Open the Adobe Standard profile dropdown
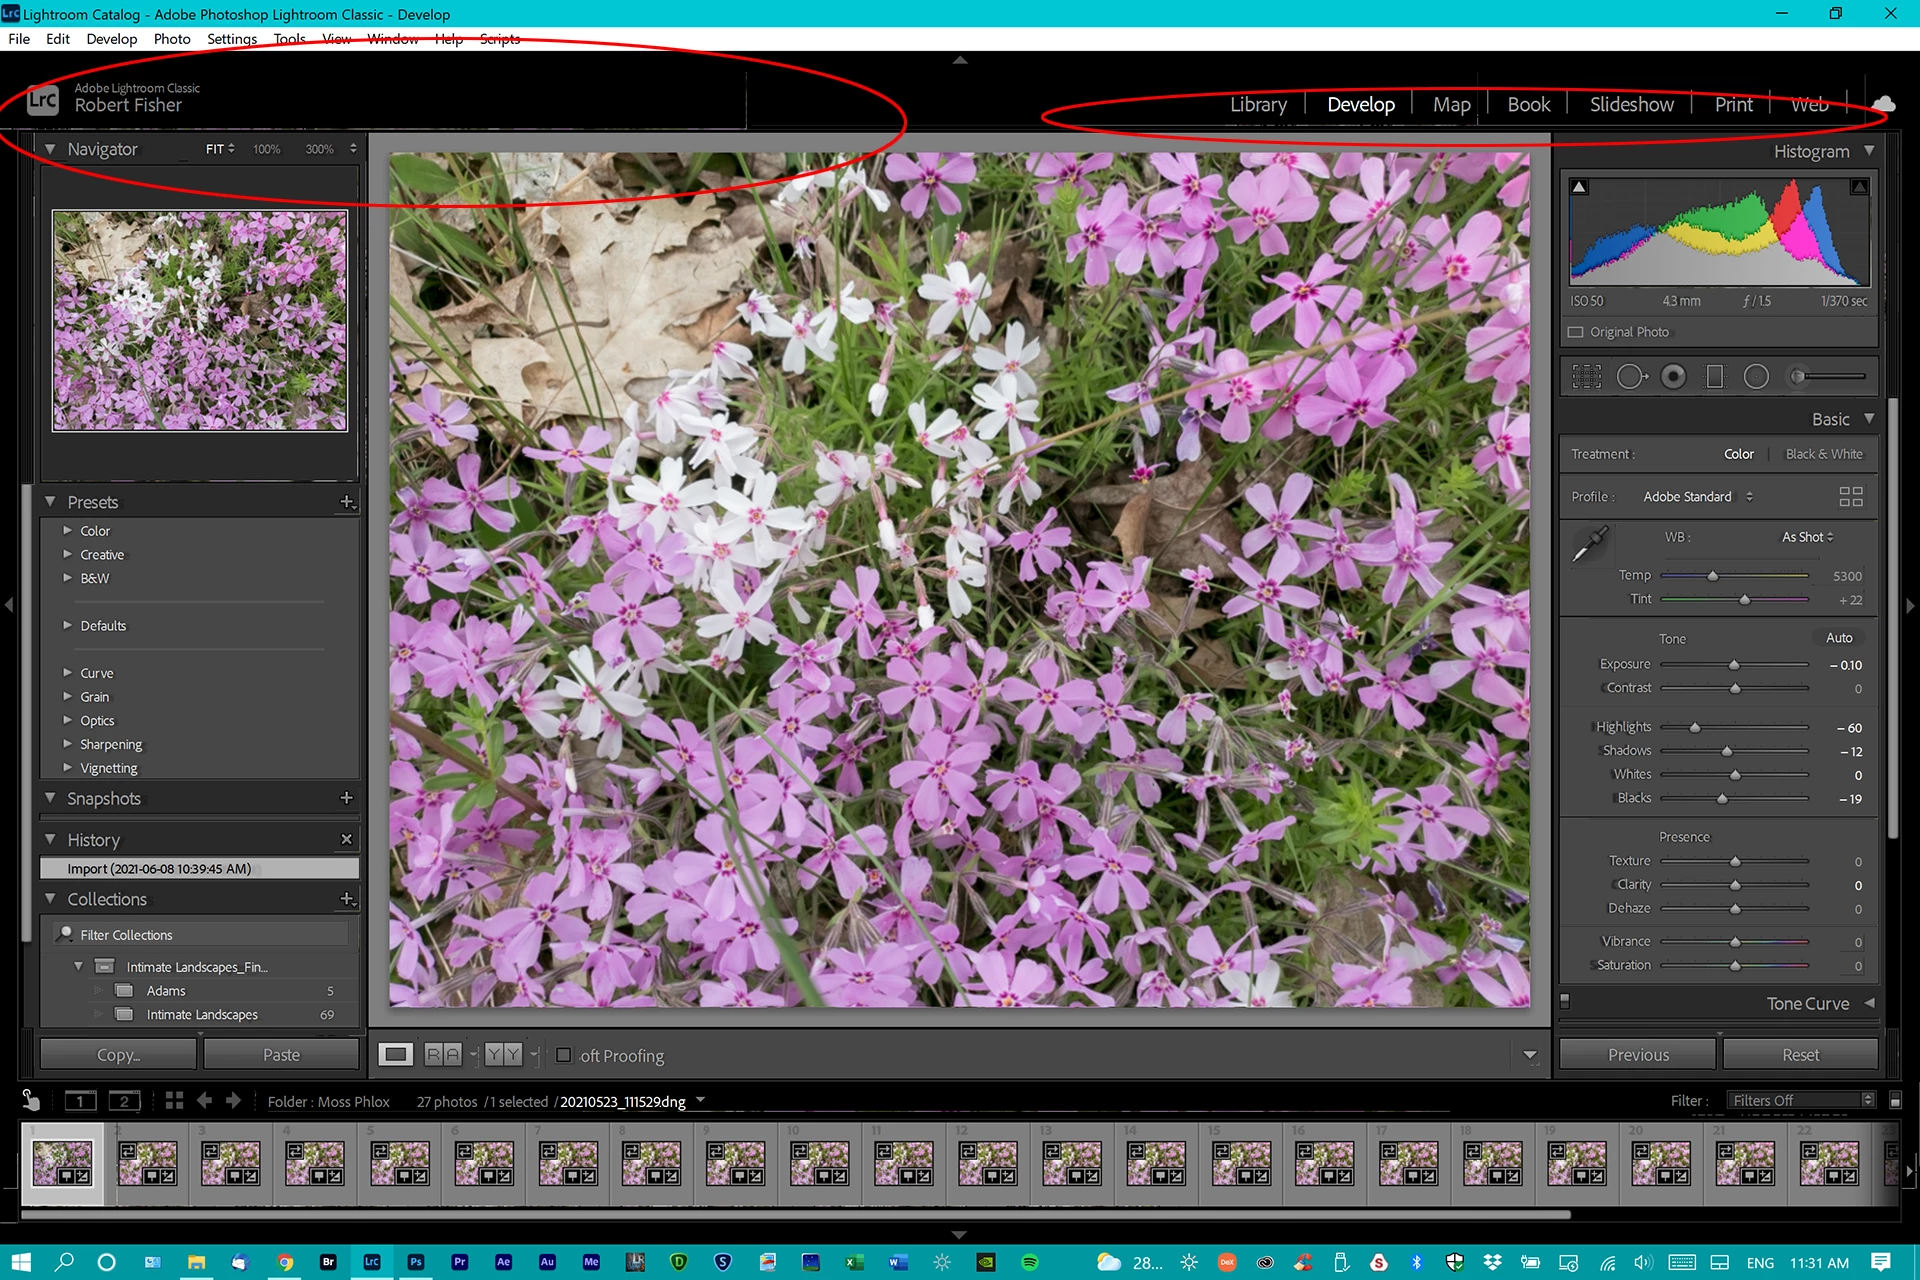Image resolution: width=1920 pixels, height=1280 pixels. pos(1697,497)
